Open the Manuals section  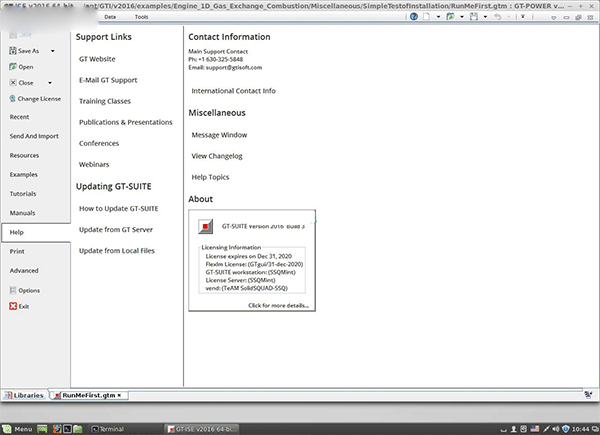pos(22,213)
